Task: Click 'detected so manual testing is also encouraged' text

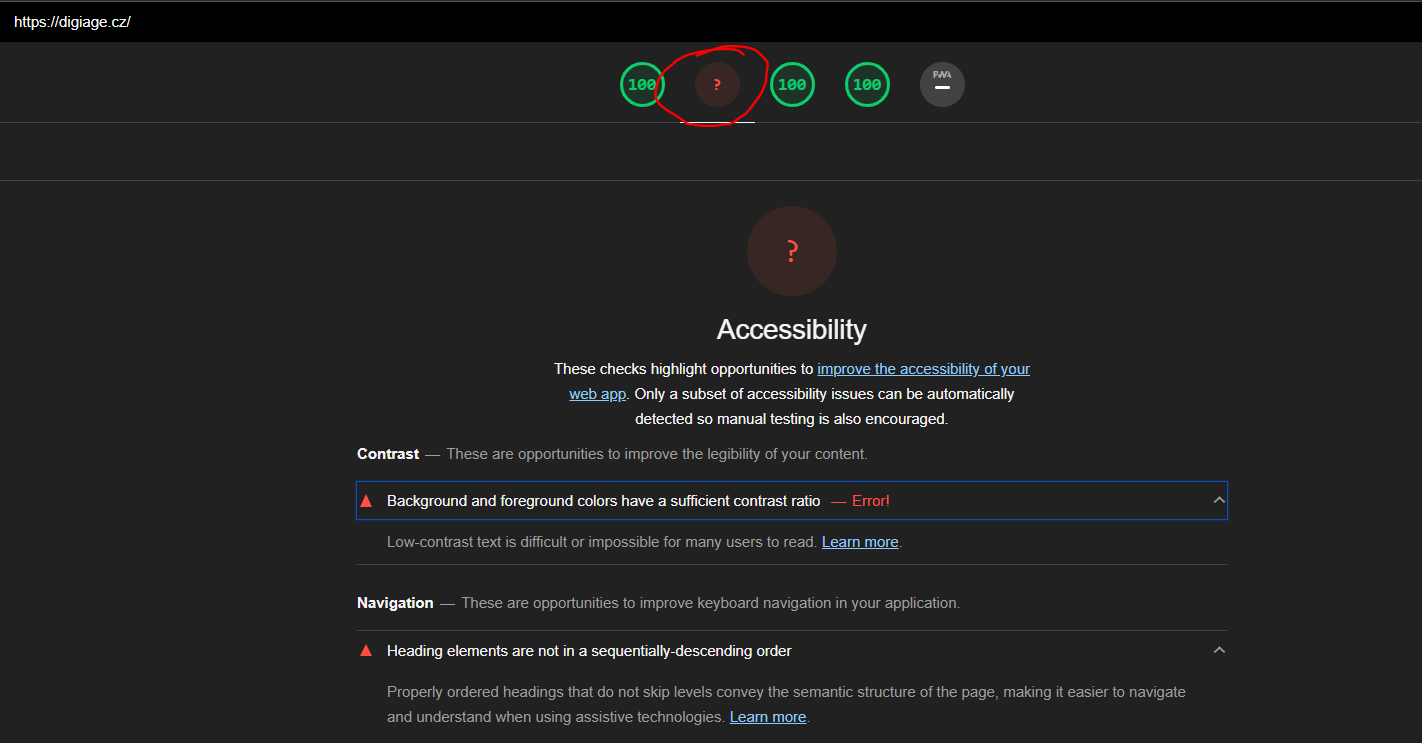Action: [x=792, y=419]
